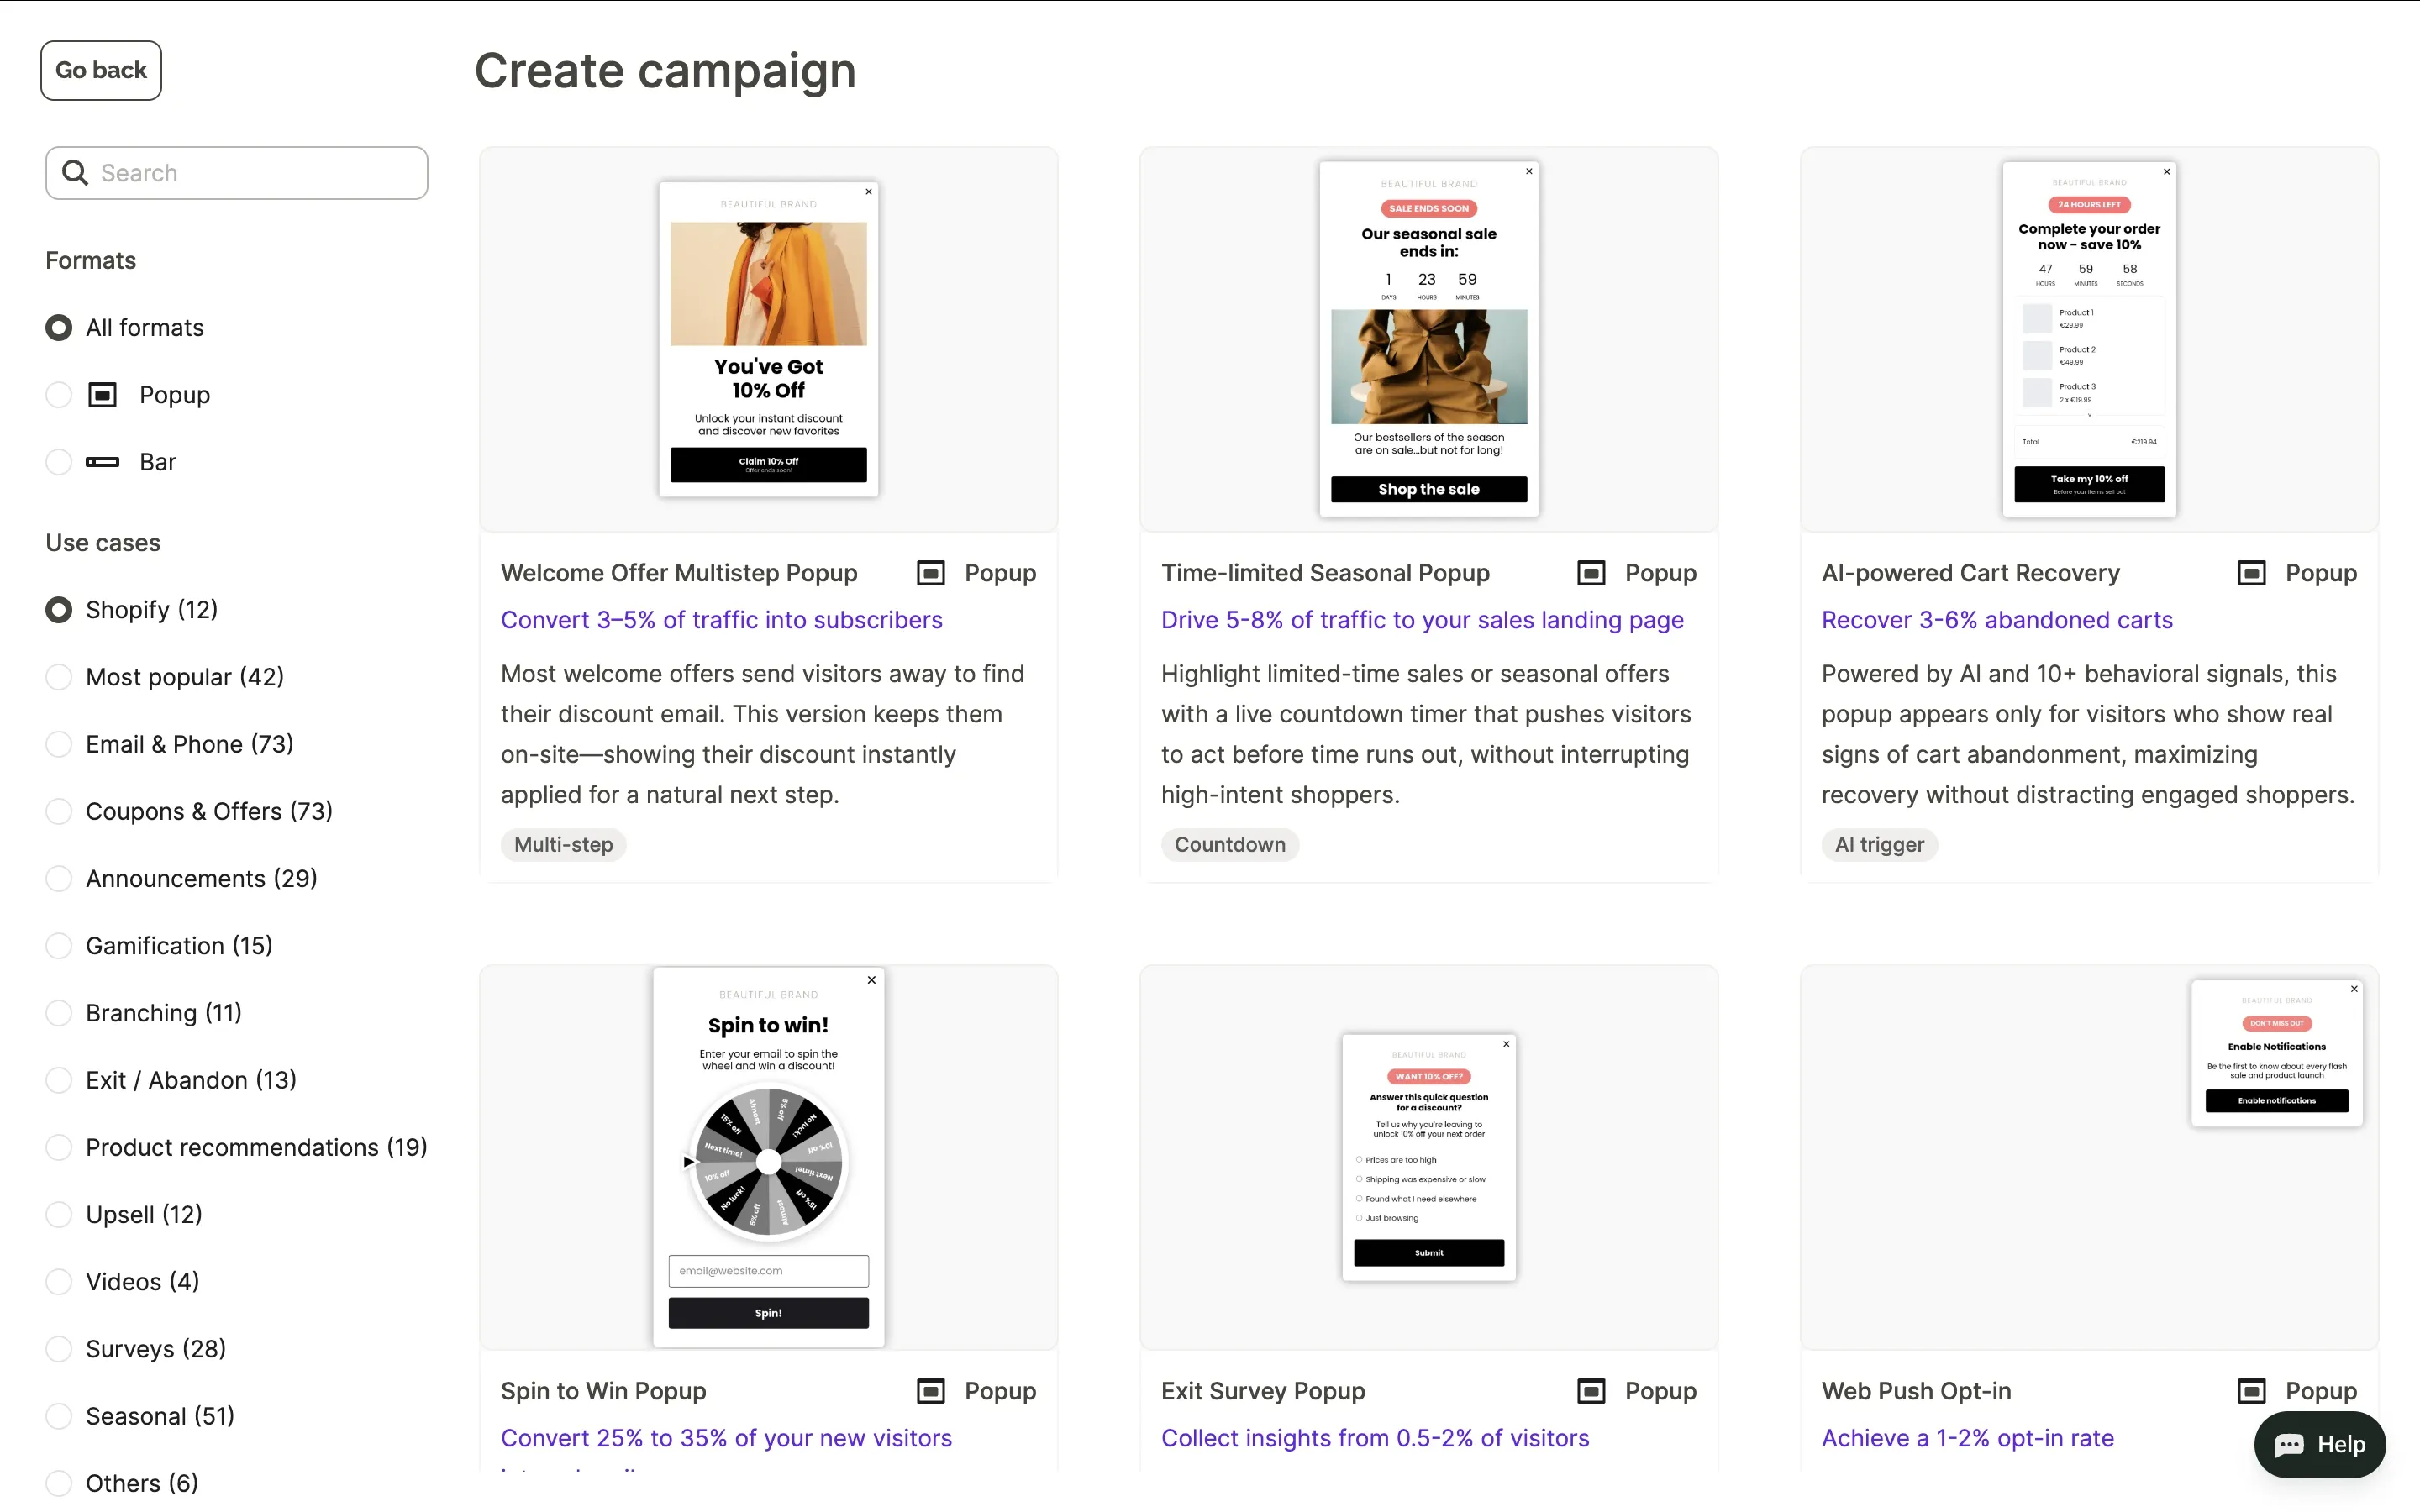The height and width of the screenshot is (1512, 2420).
Task: Click Time-limited Seasonal Popup title
Action: (1325, 573)
